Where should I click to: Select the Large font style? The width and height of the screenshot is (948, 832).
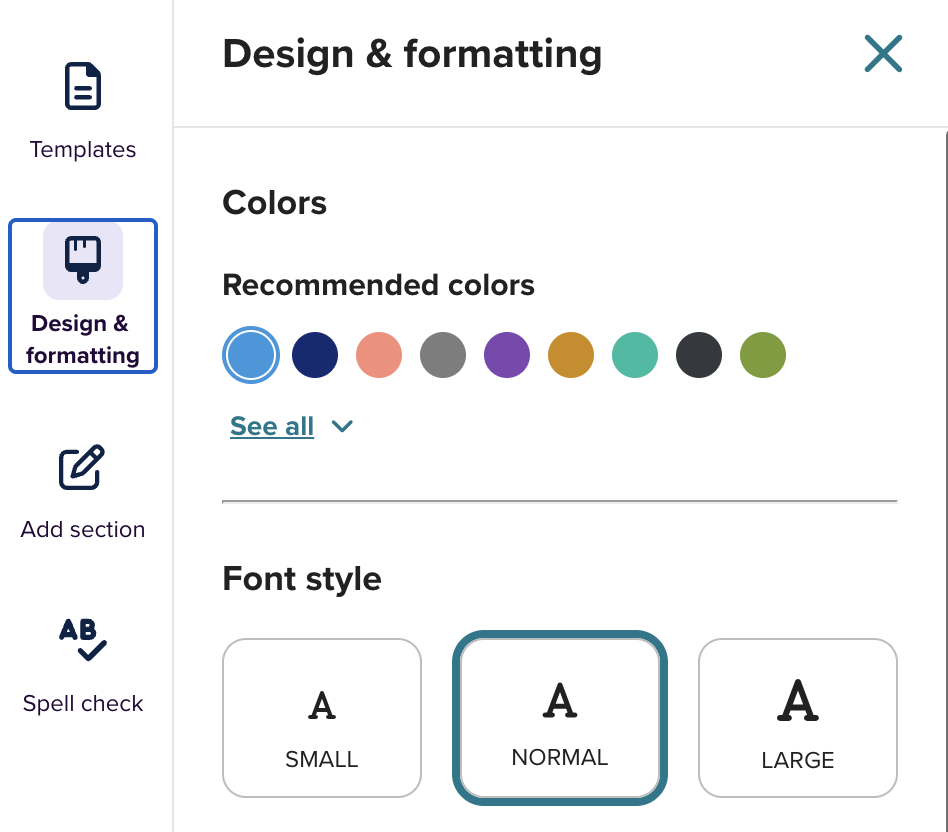(x=798, y=718)
